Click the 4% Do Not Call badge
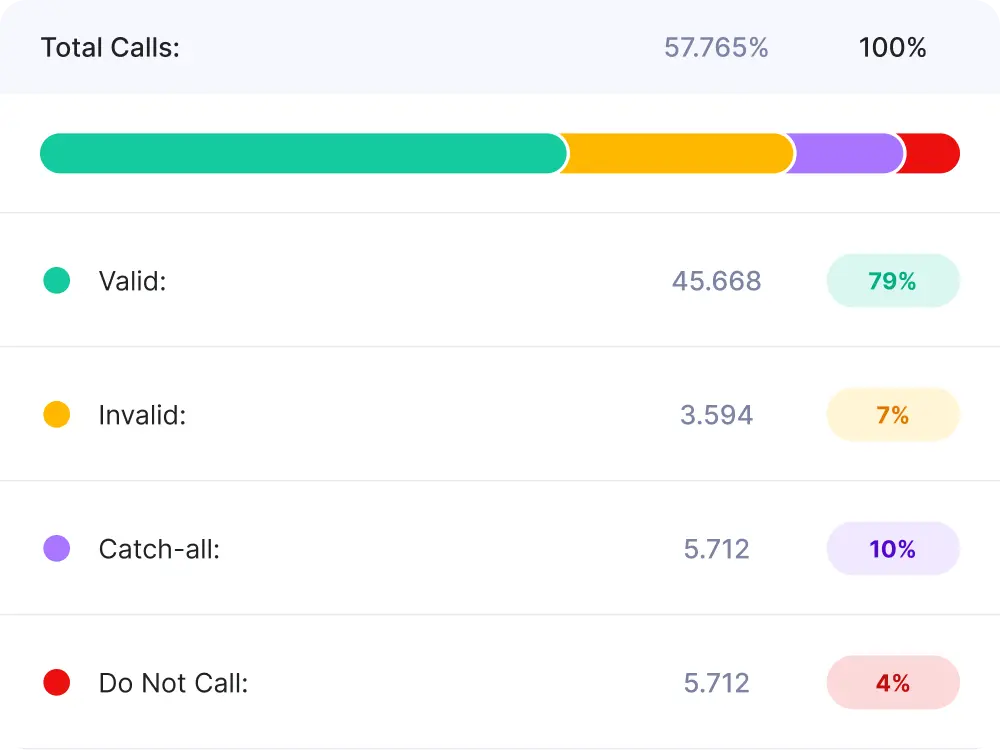The image size is (1000, 750). tap(892, 683)
